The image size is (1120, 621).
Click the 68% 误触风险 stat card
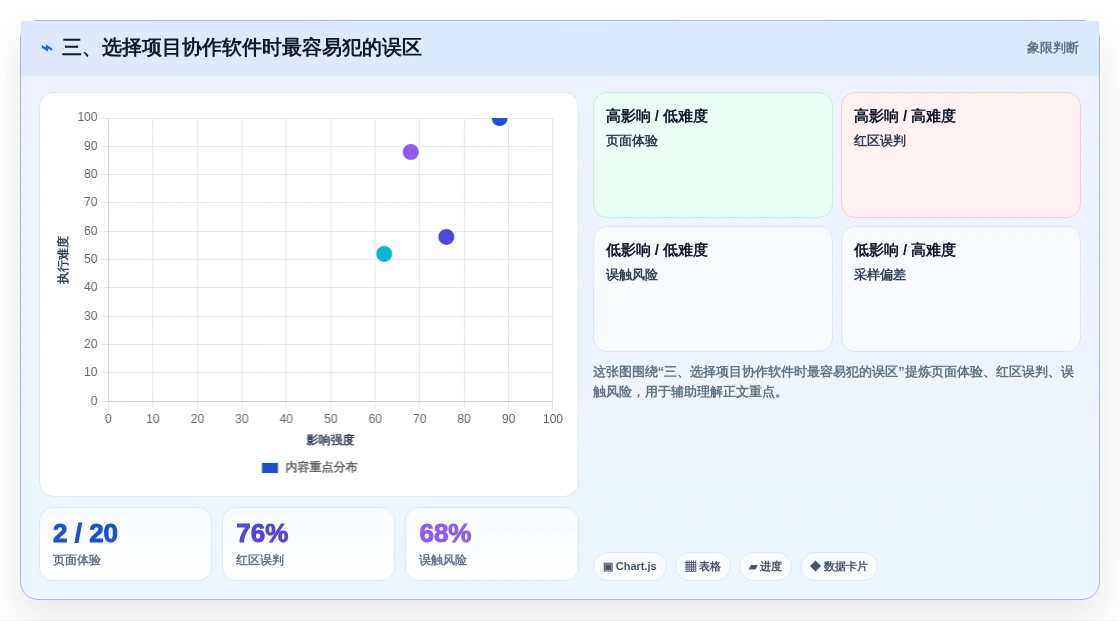491,544
